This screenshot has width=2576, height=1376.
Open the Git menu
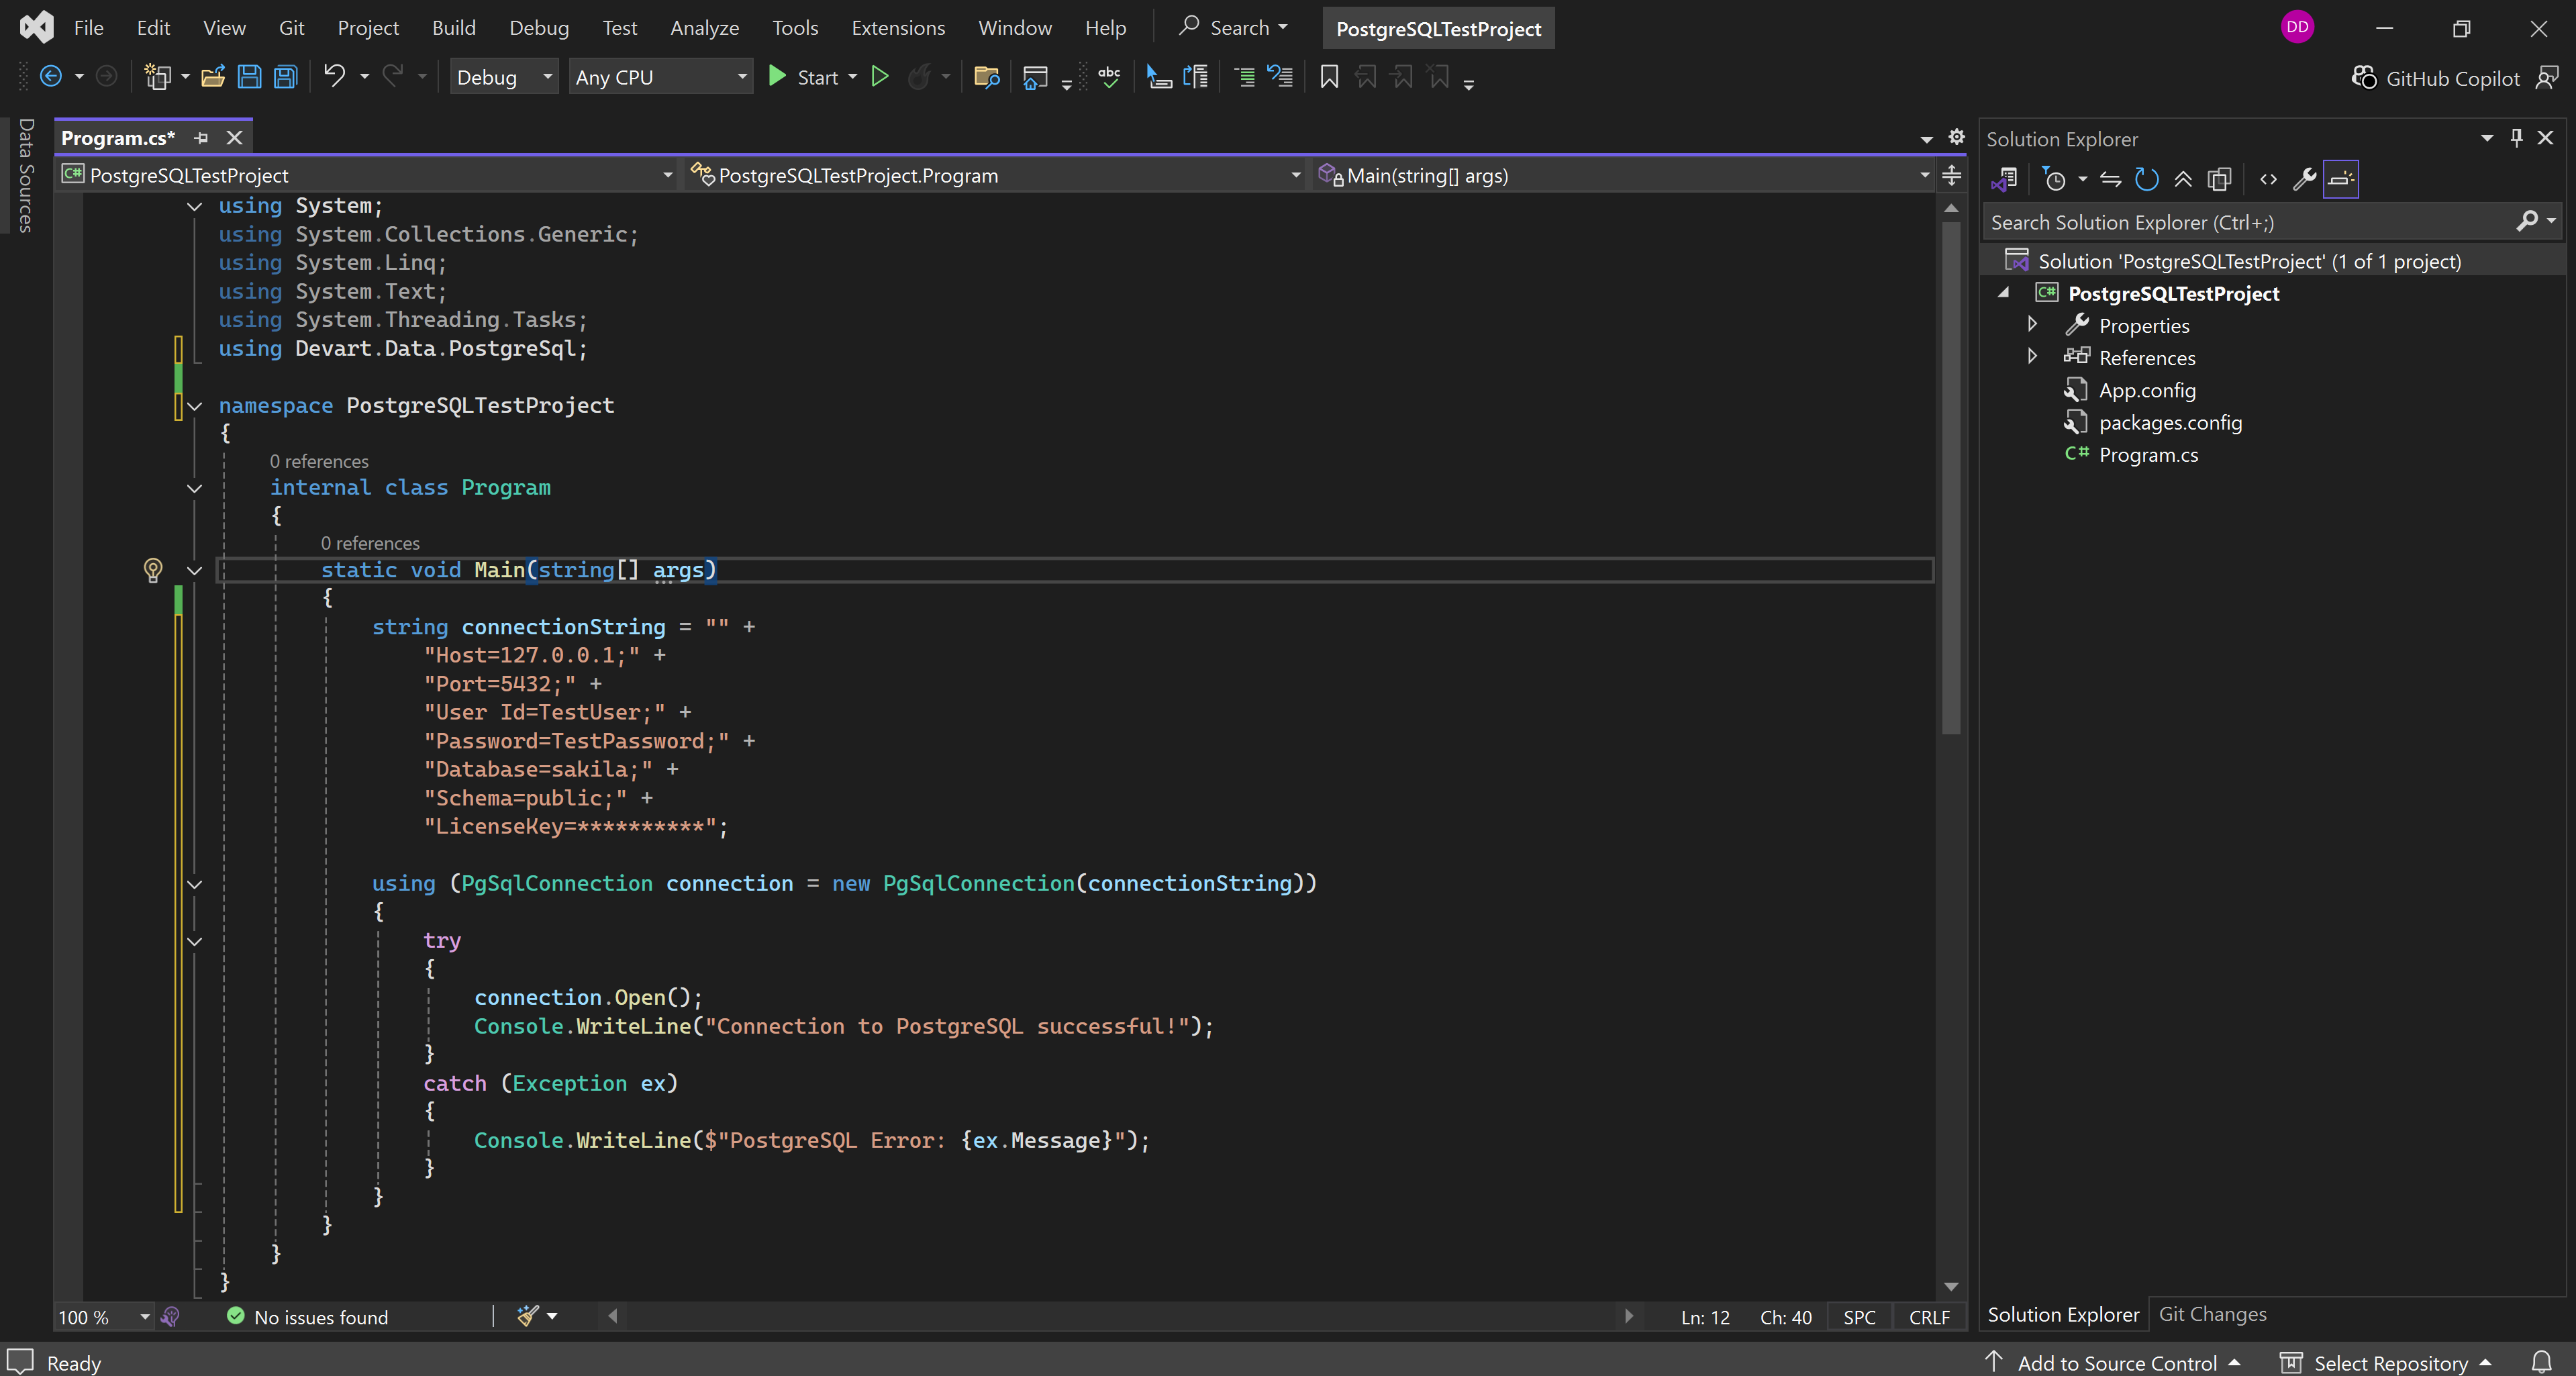pyautogui.click(x=291, y=27)
